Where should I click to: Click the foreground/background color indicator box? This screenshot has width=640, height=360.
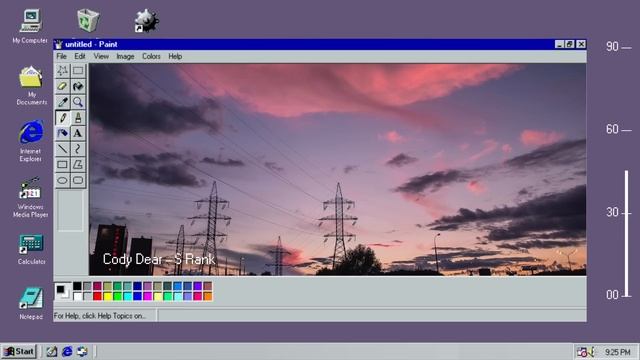[x=62, y=291]
